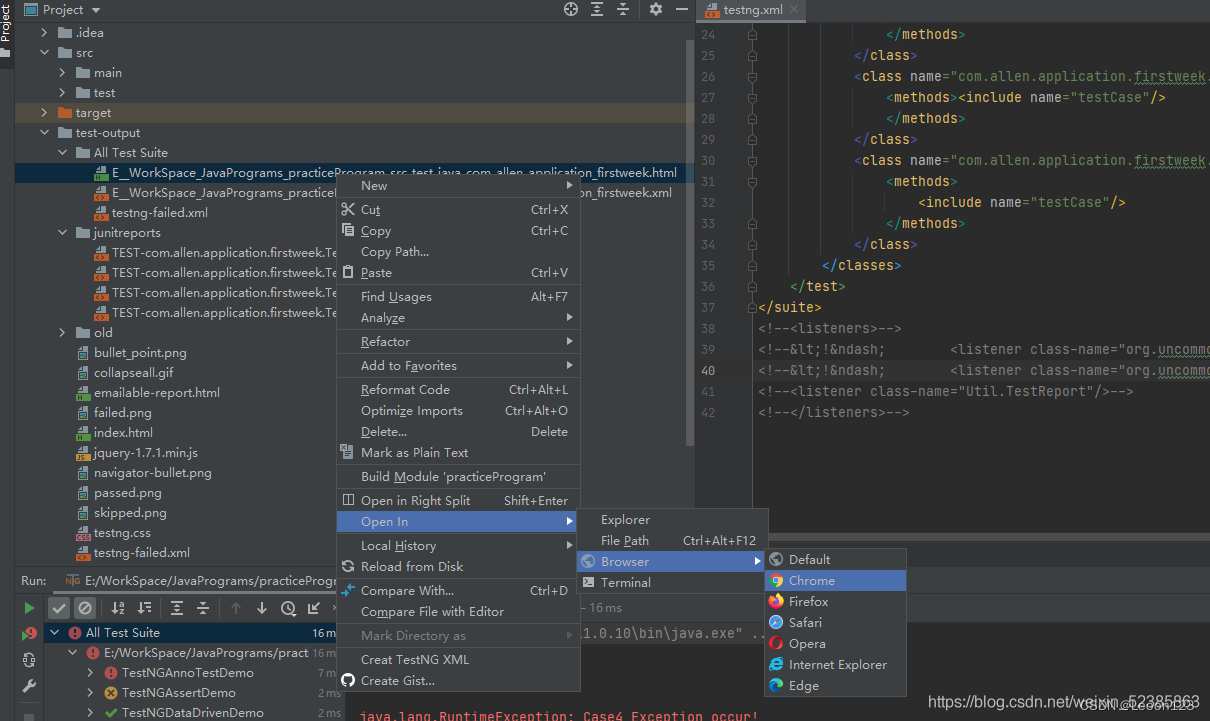Choose Reformat Code menu entry
The image size is (1210, 721).
(x=458, y=390)
